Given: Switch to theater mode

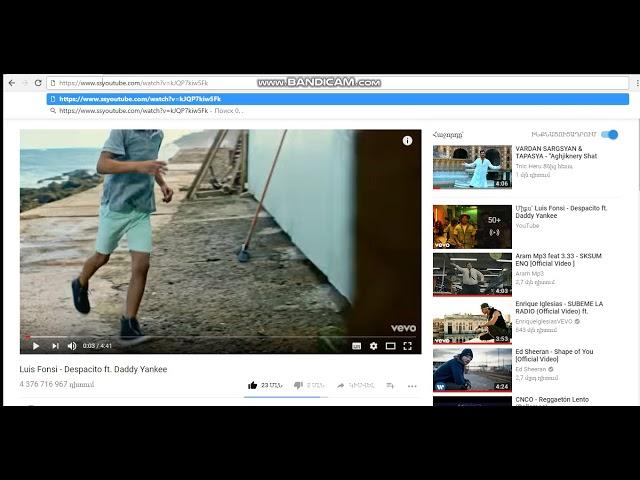Looking at the screenshot, I should (x=391, y=346).
